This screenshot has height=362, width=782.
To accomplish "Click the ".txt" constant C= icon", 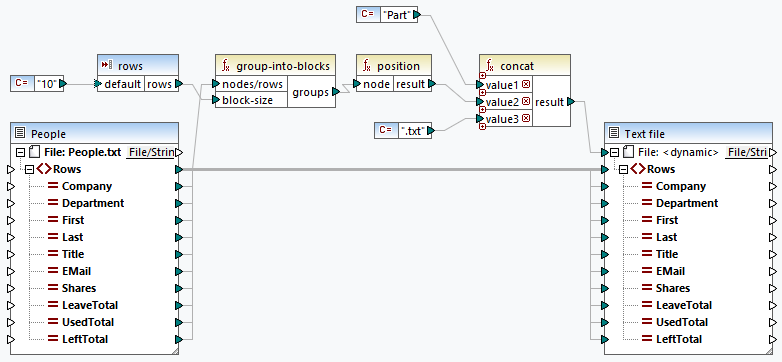I will tap(386, 130).
